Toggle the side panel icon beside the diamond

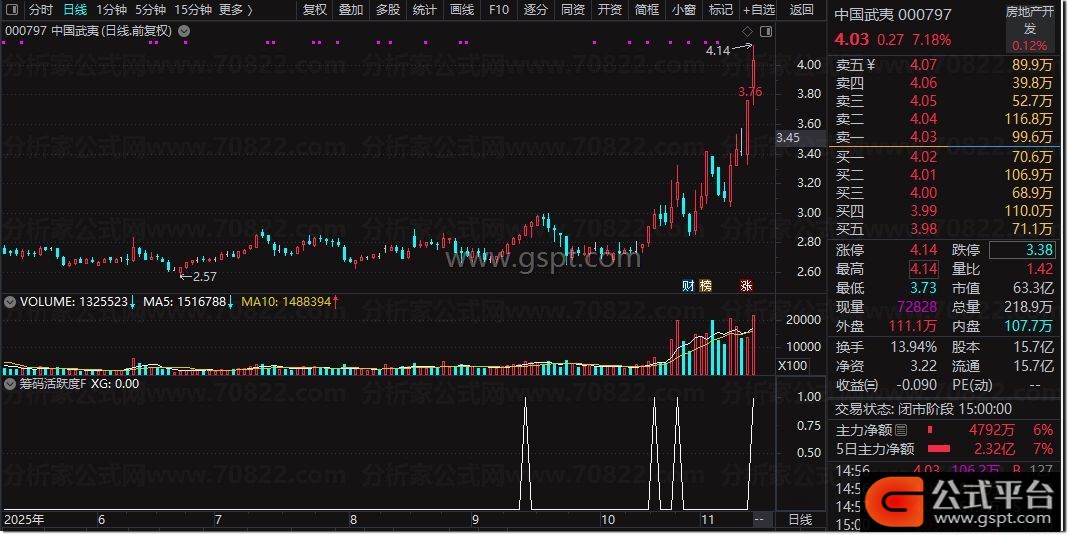(x=761, y=32)
